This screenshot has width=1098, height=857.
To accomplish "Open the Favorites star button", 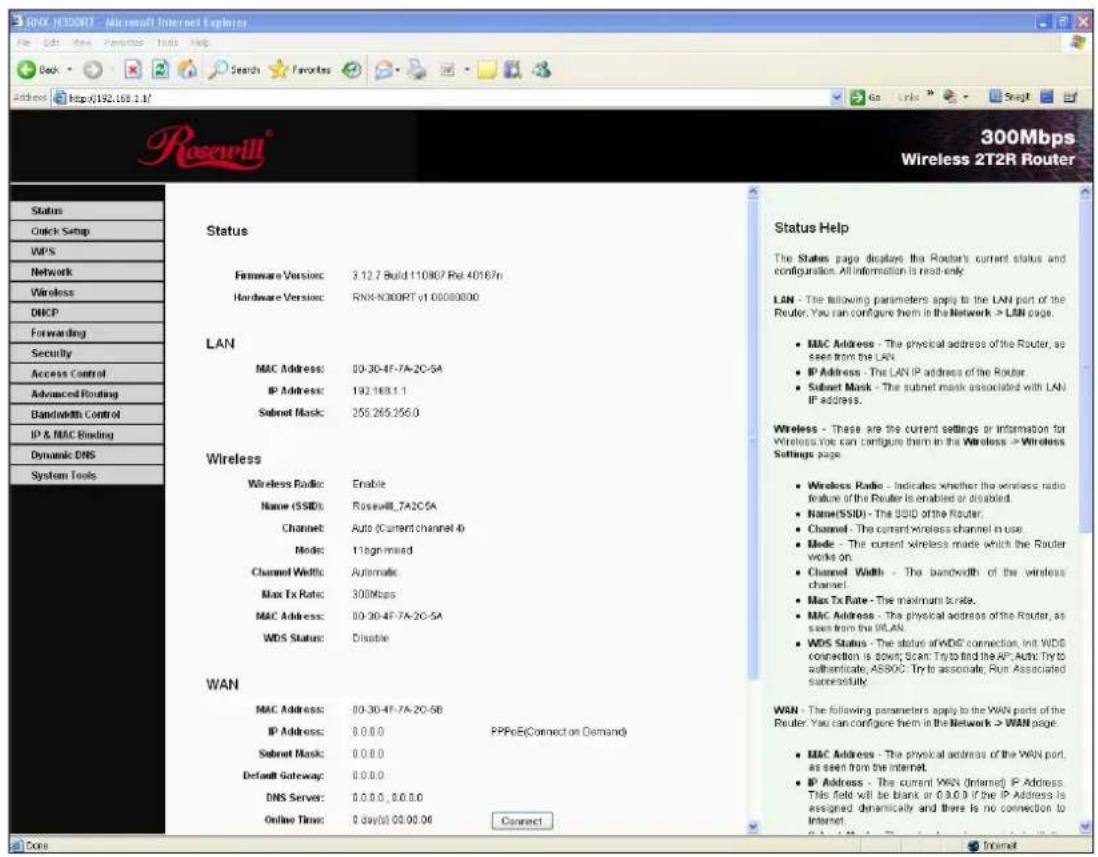I will [x=300, y=69].
